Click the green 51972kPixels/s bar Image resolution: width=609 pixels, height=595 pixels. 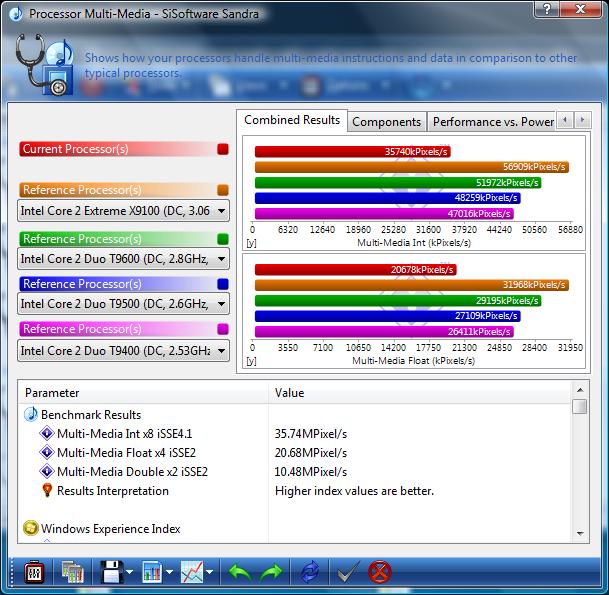click(398, 183)
